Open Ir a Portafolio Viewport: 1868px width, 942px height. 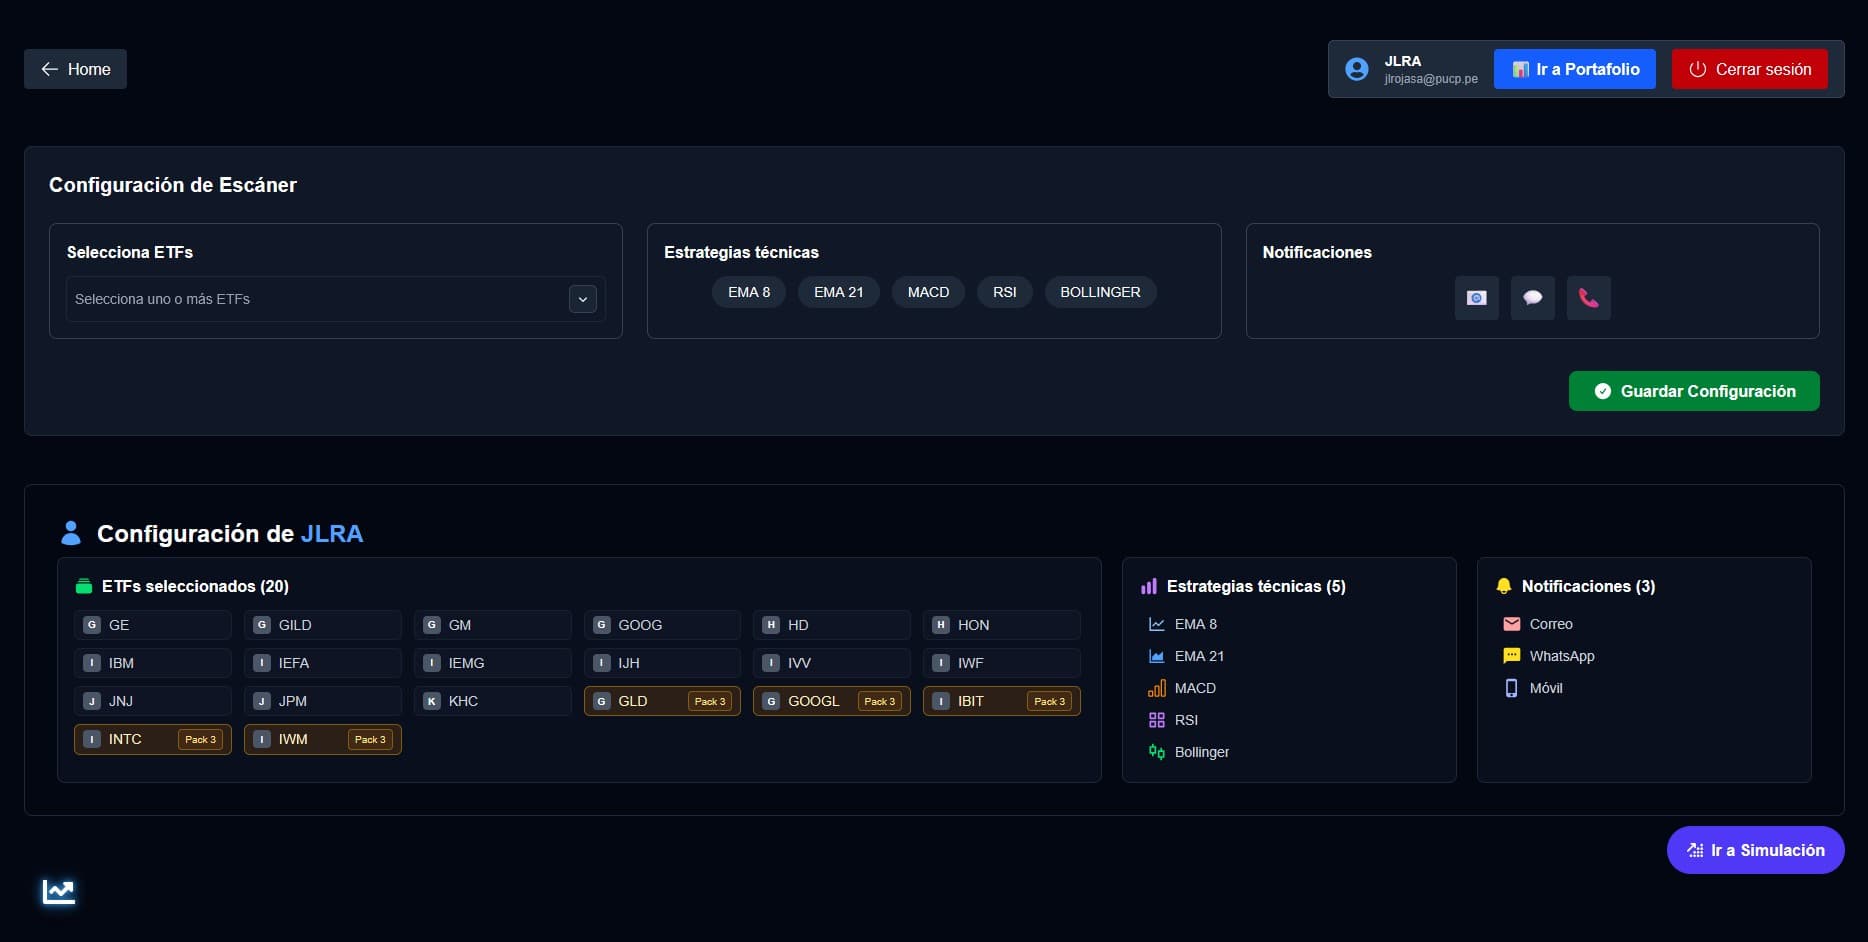point(1574,68)
